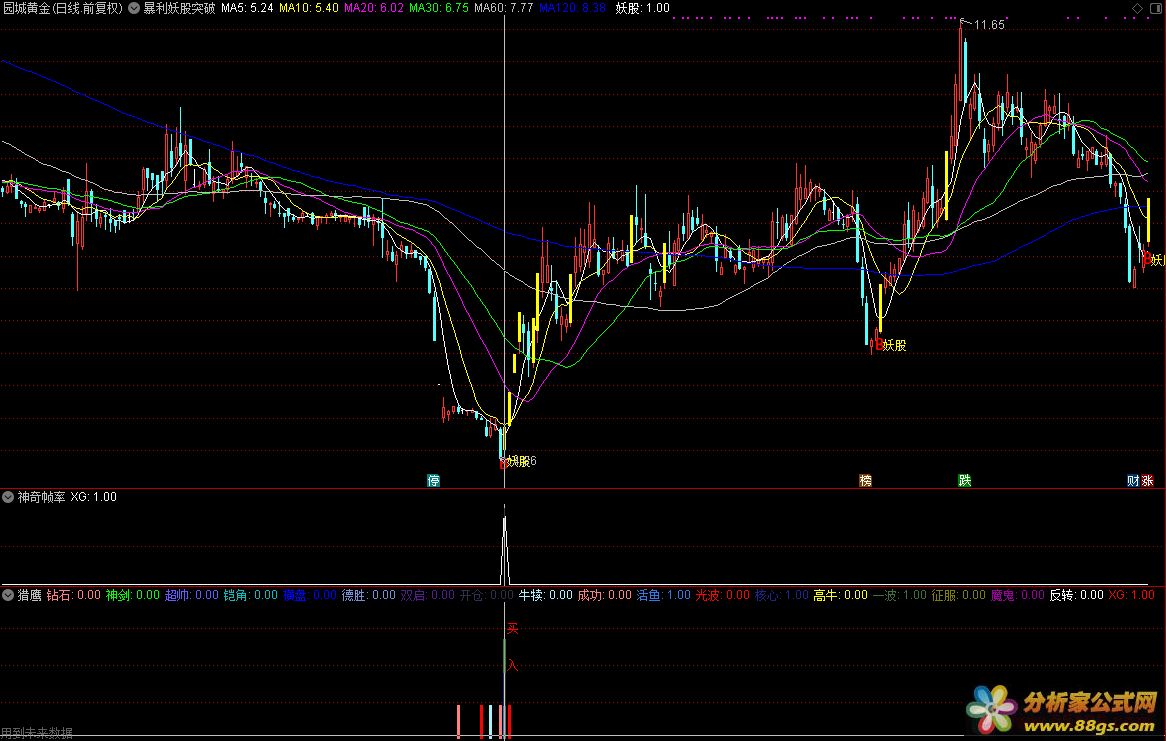The height and width of the screenshot is (741, 1166).
Task: Click the 榜 marker icon below the chart
Action: click(866, 481)
